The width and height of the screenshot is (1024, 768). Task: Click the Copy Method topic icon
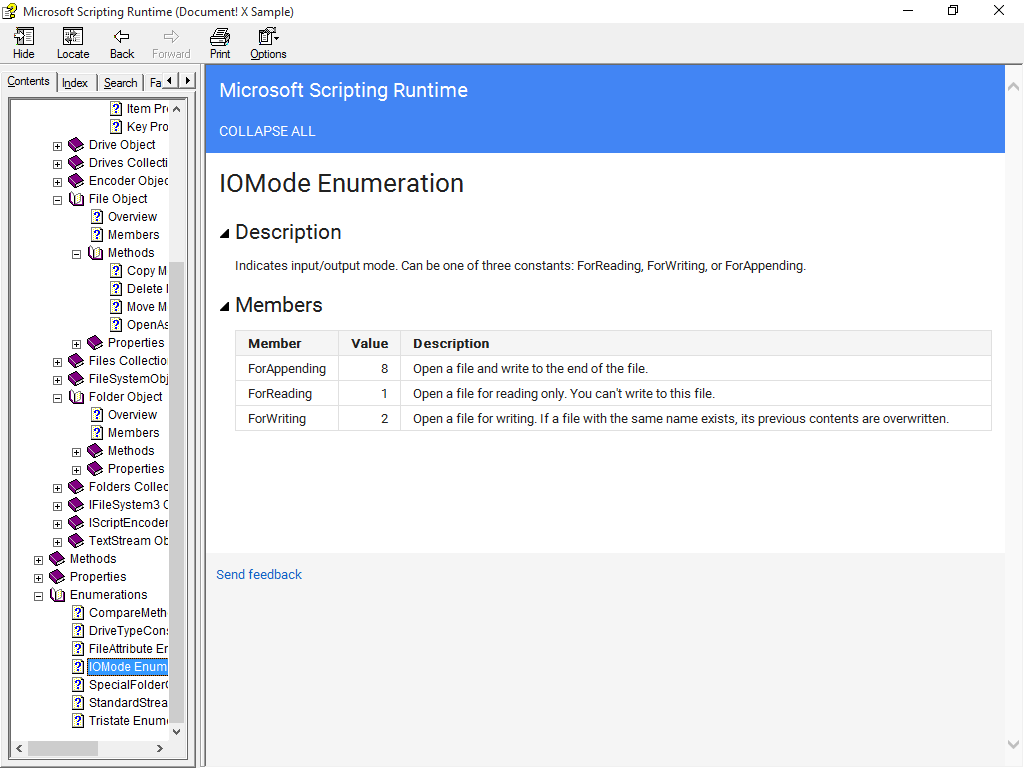pyautogui.click(x=116, y=270)
